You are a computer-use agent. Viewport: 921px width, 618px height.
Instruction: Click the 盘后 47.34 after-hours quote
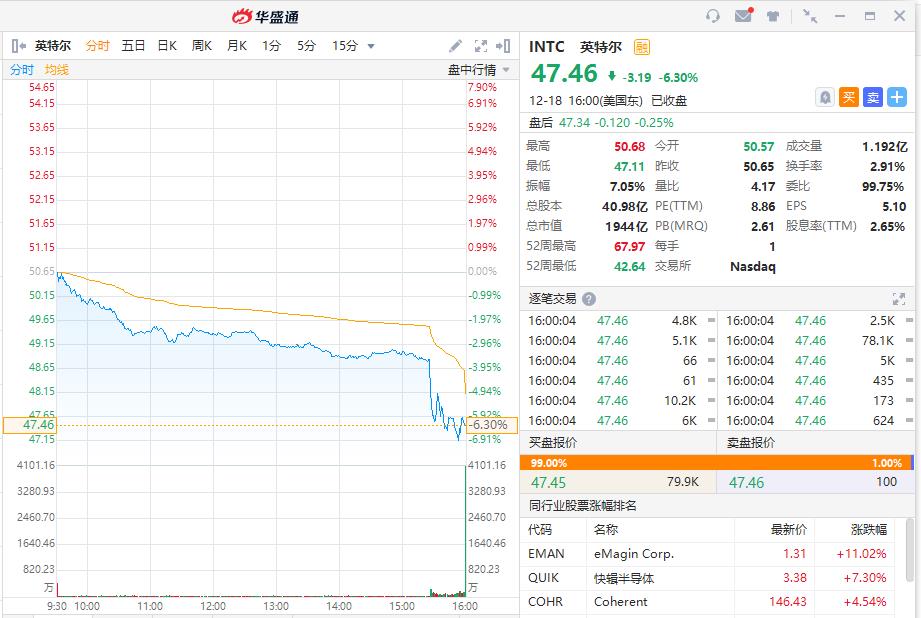point(601,123)
